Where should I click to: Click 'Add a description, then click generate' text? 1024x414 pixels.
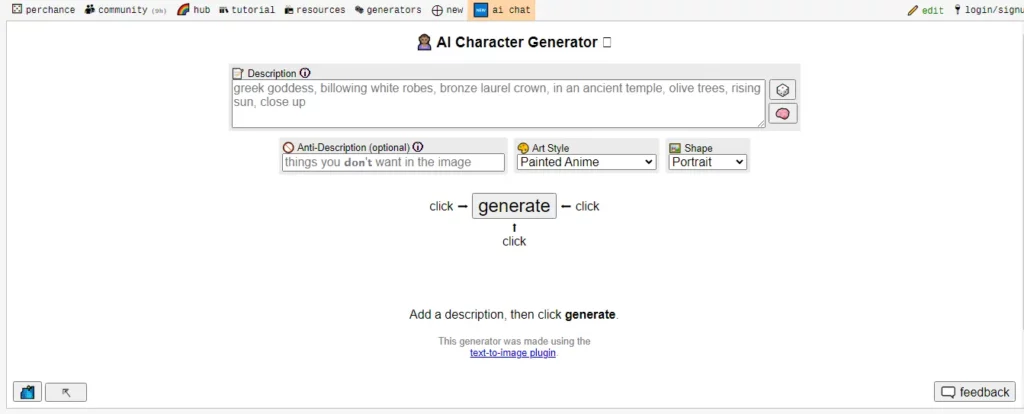[513, 314]
